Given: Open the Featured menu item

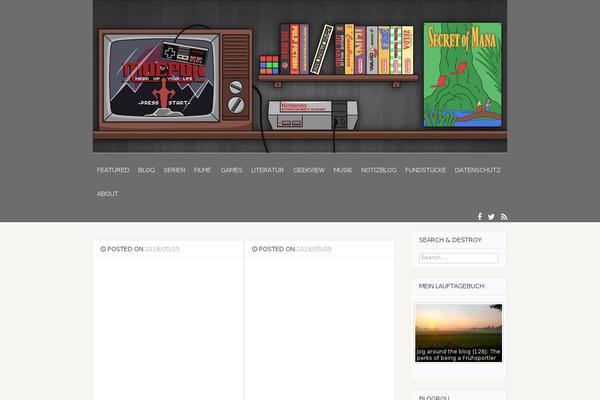Looking at the screenshot, I should (113, 170).
